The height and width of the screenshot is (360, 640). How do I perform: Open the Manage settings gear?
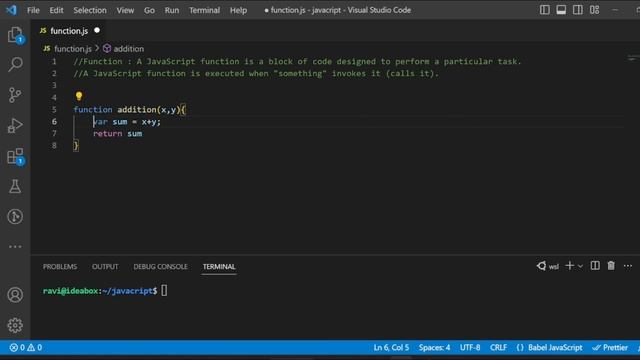[x=15, y=325]
